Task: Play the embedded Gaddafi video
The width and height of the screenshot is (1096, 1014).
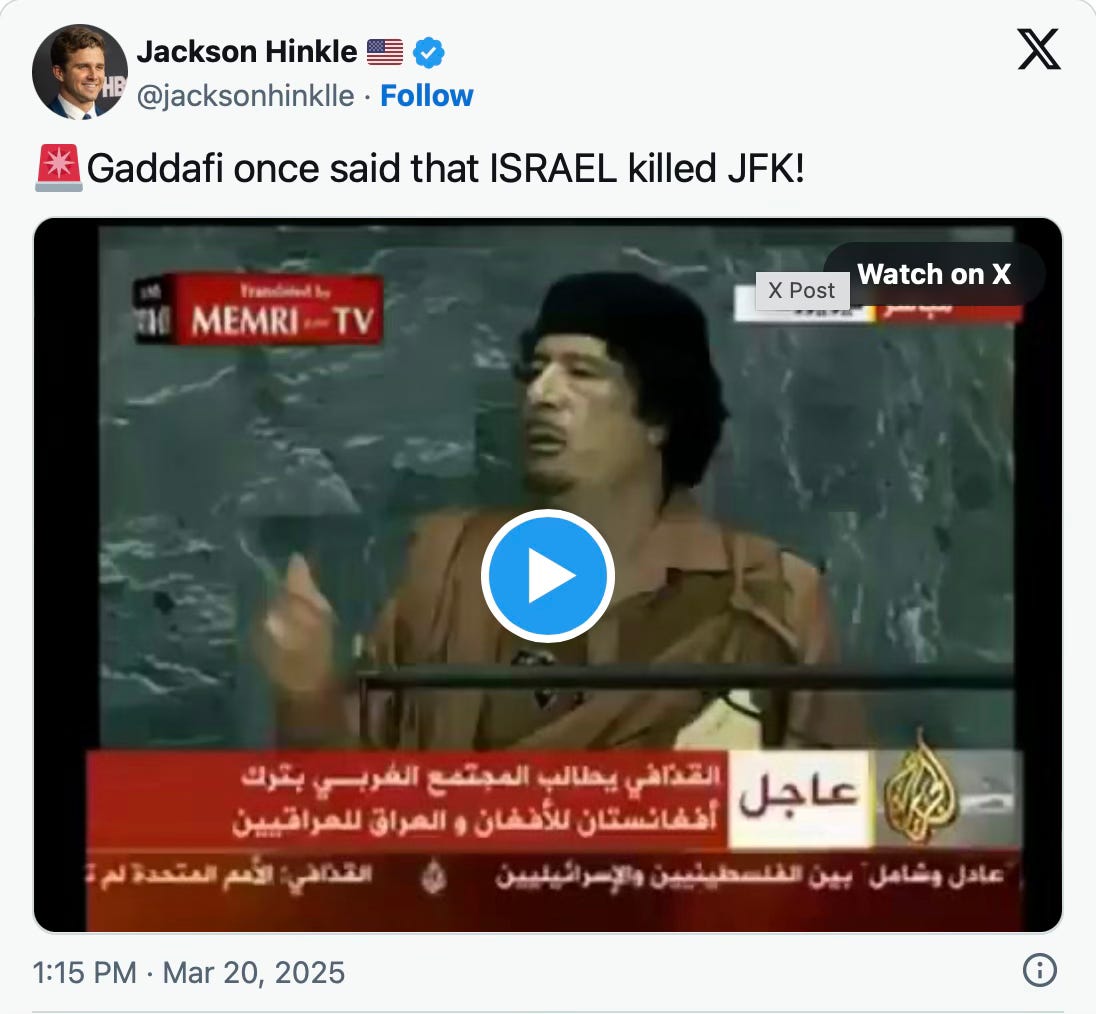Action: 547,575
